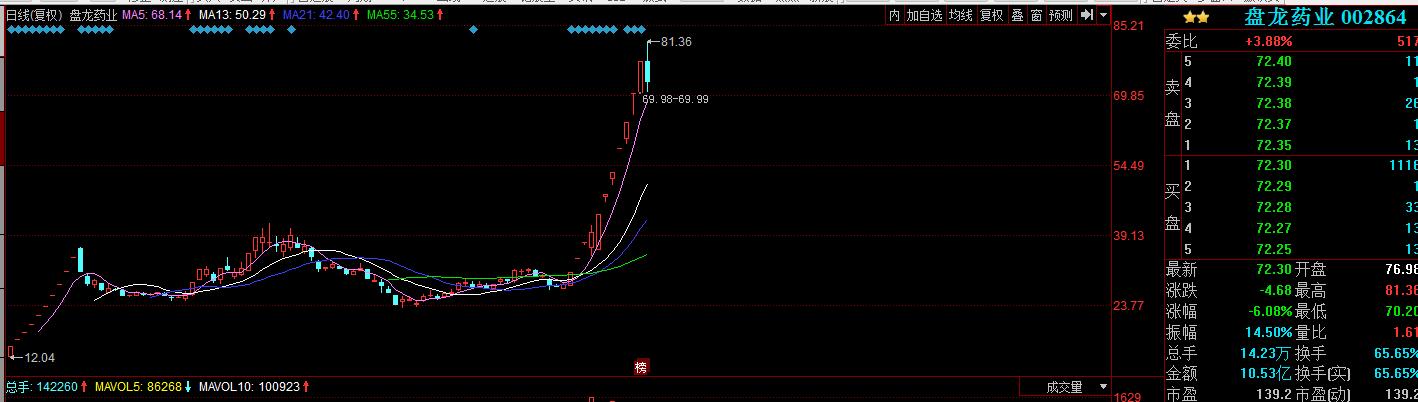This screenshot has width=1418, height=402.
Task: Select sell level 2 price 72.37
Action: tap(1273, 124)
